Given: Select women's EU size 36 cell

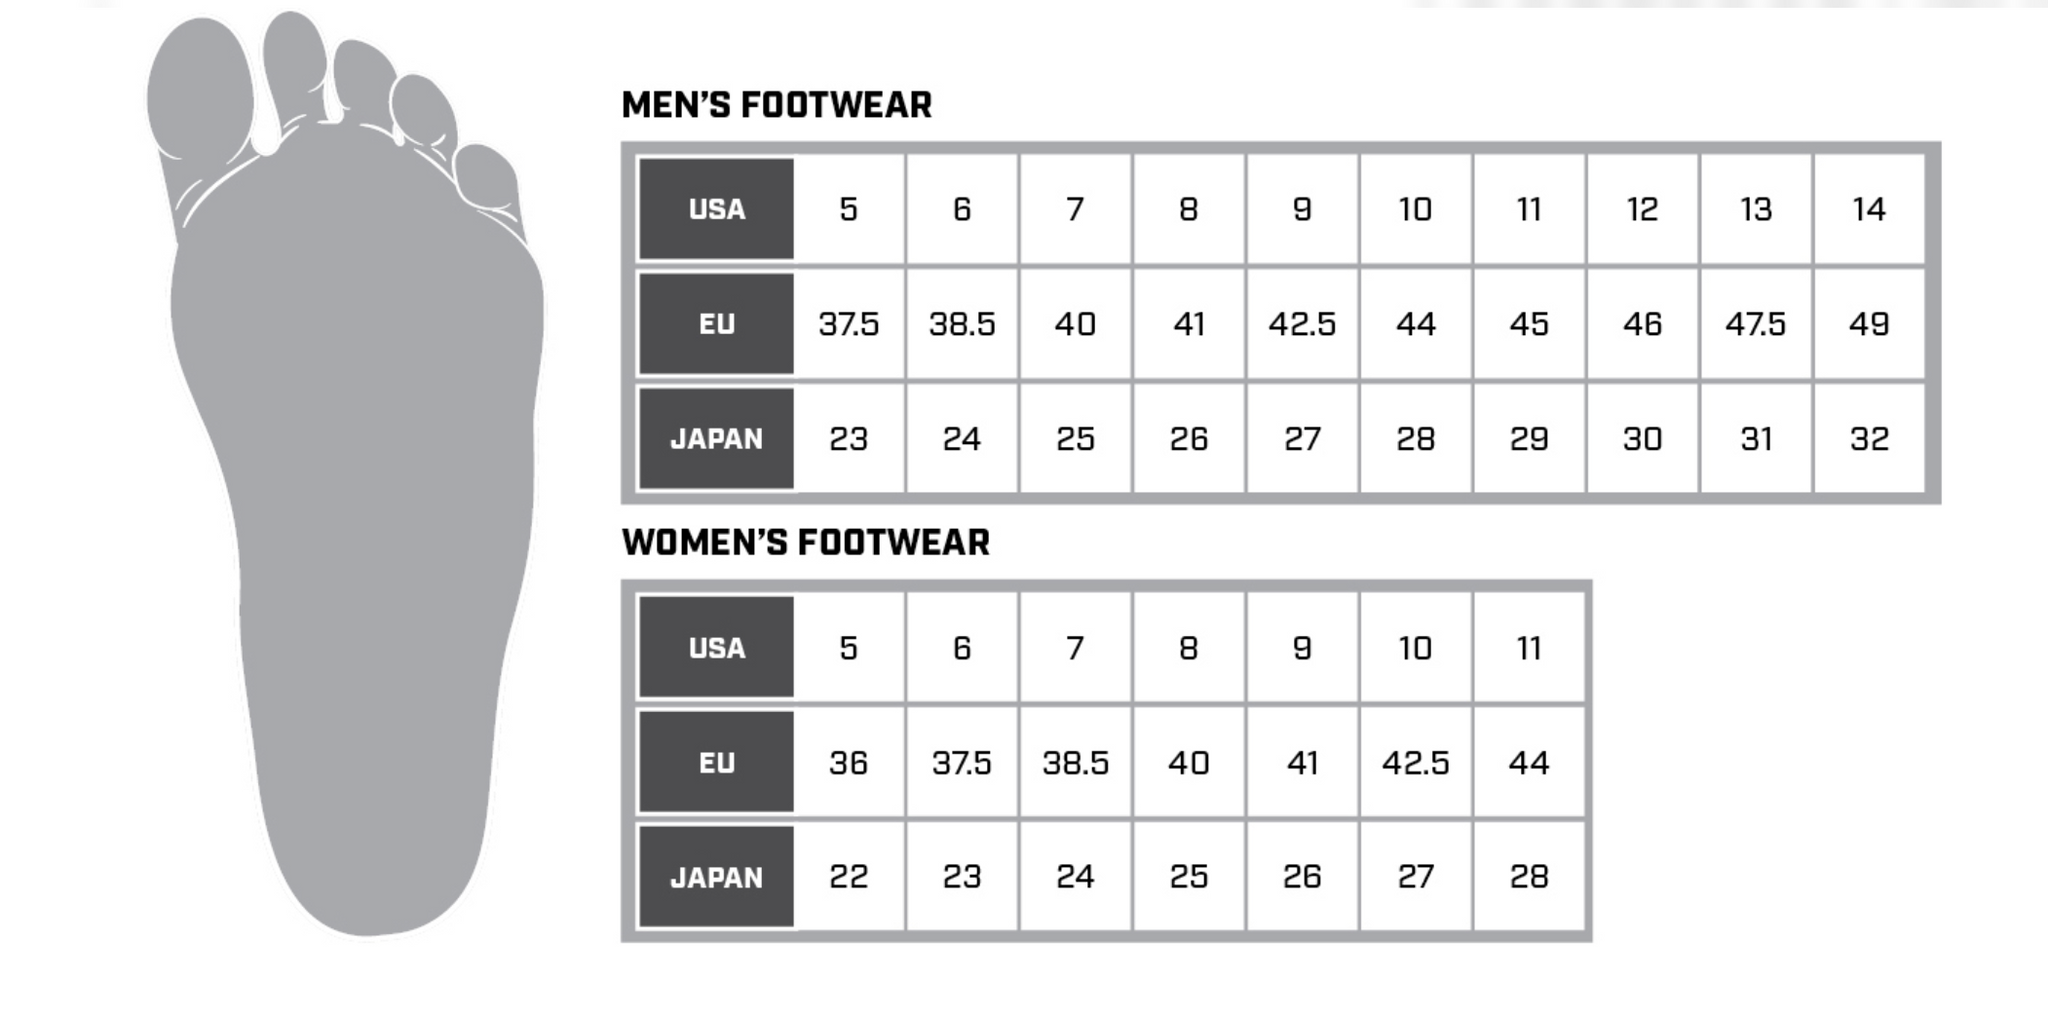Looking at the screenshot, I should [849, 762].
